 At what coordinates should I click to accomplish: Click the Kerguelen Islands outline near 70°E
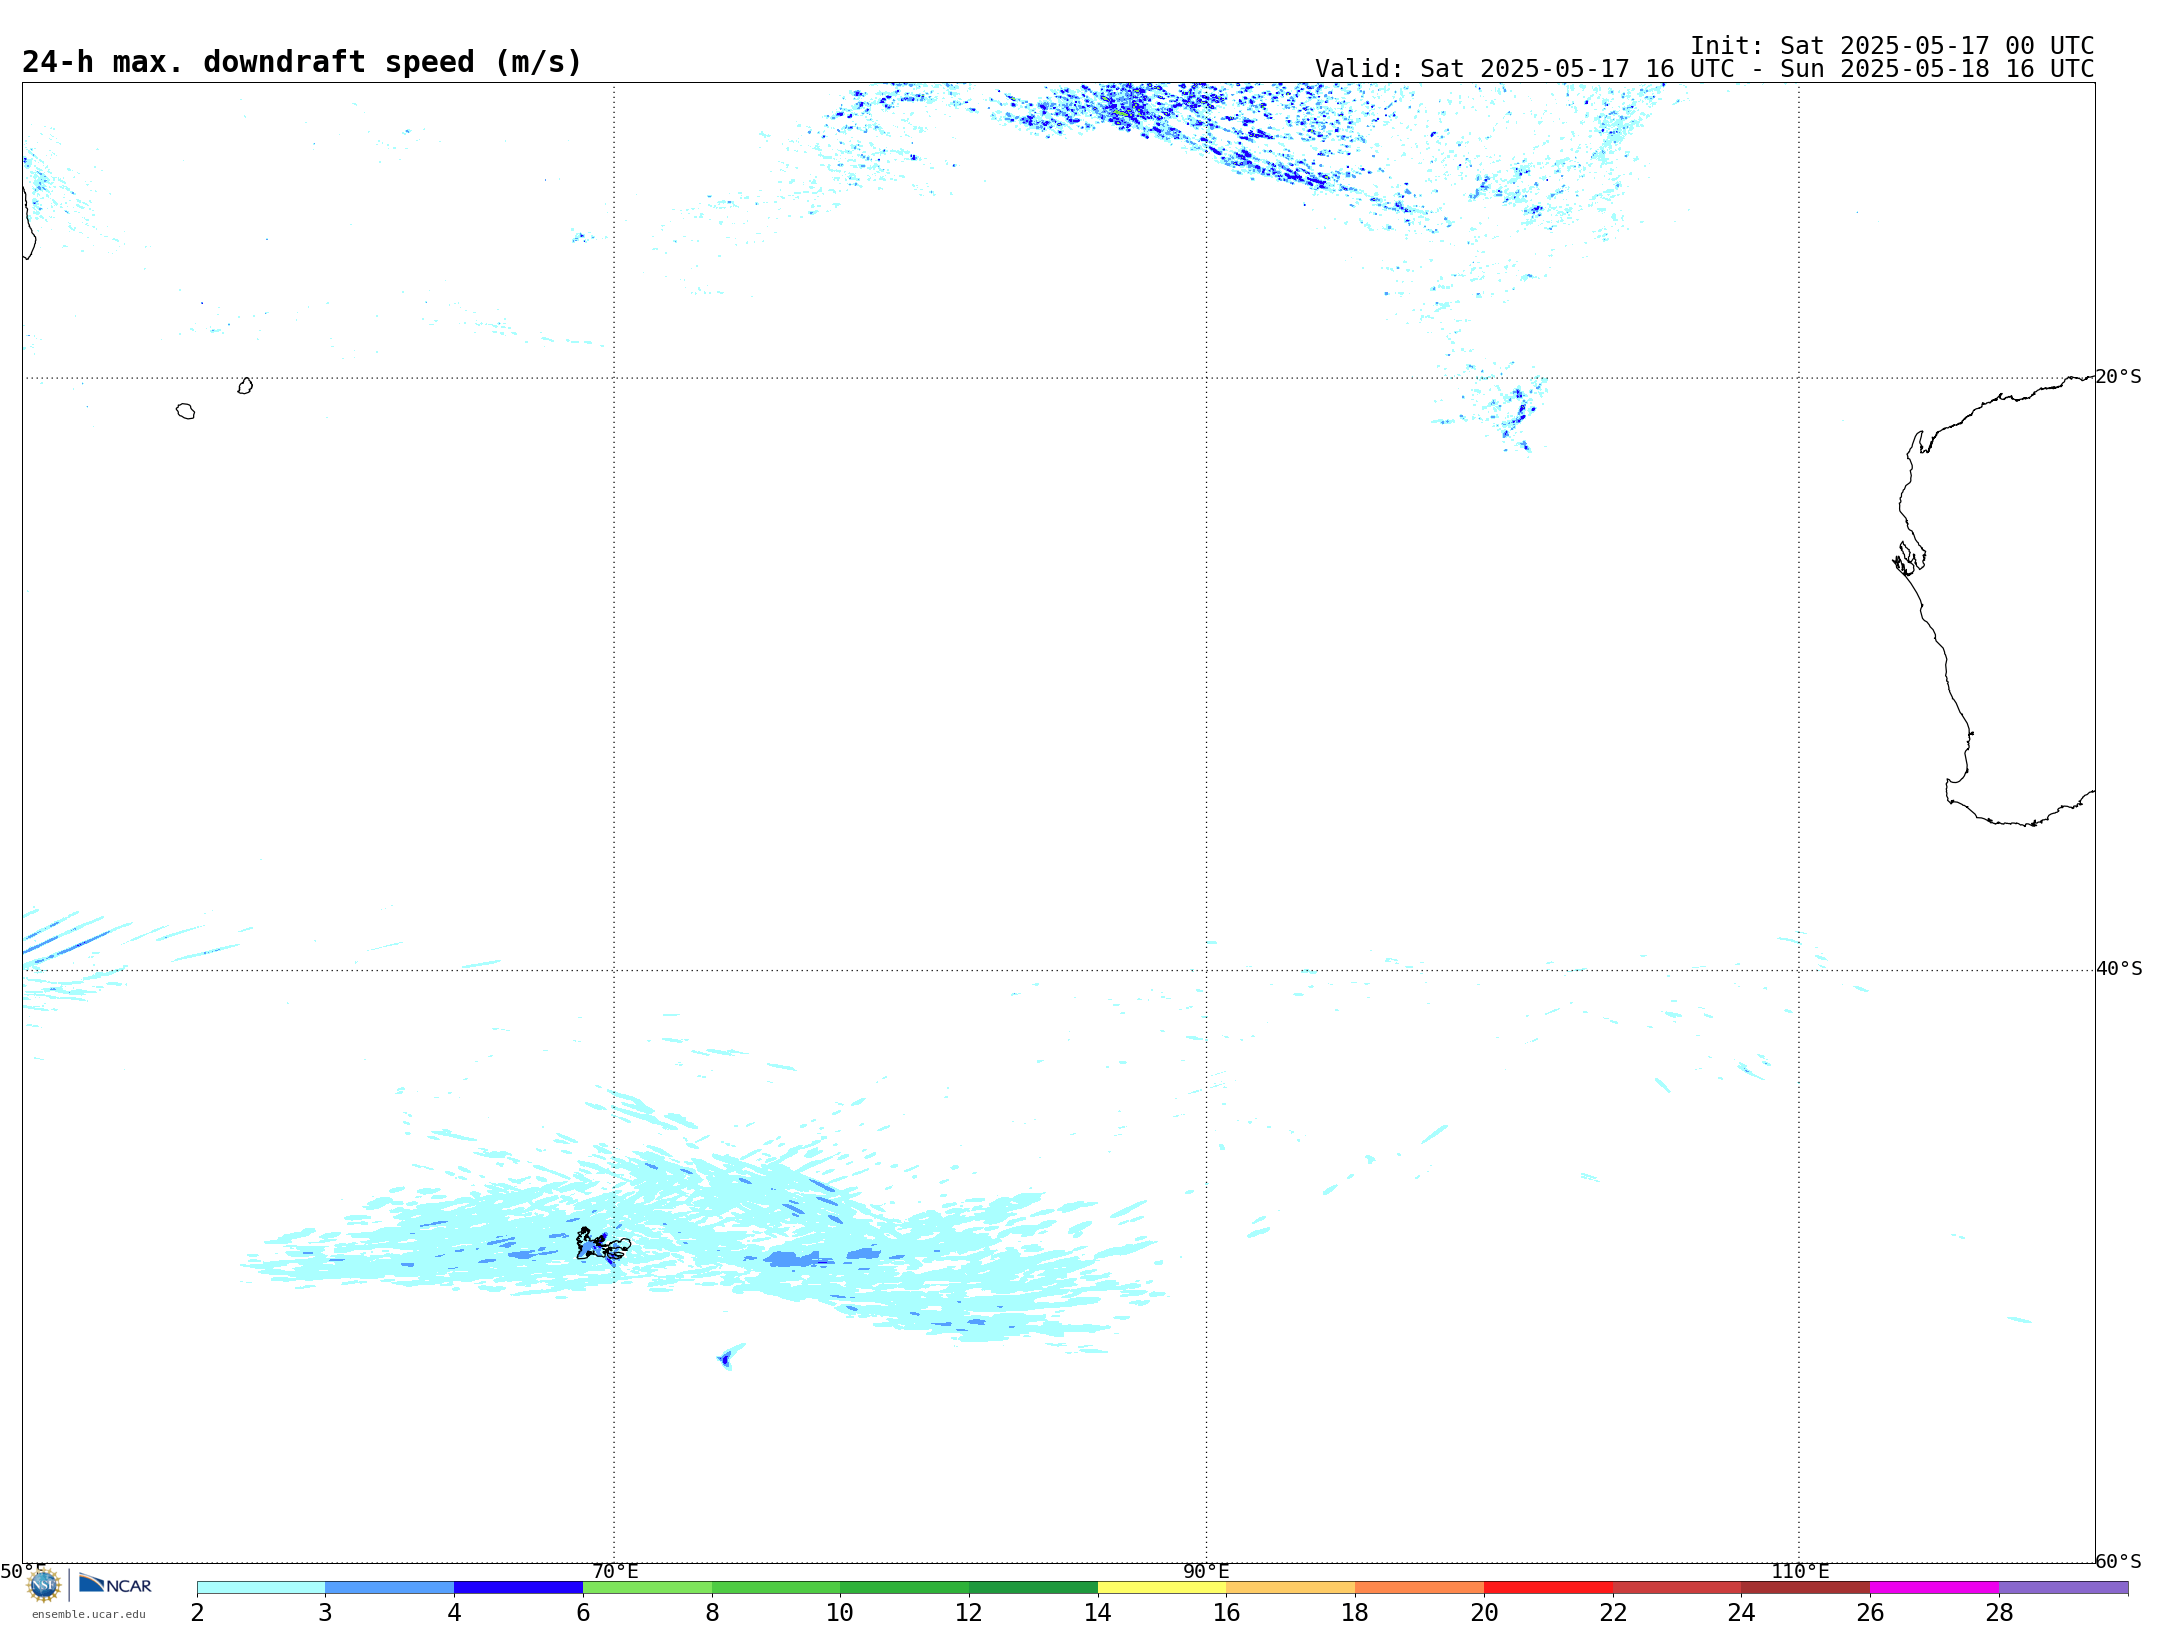pyautogui.click(x=603, y=1245)
